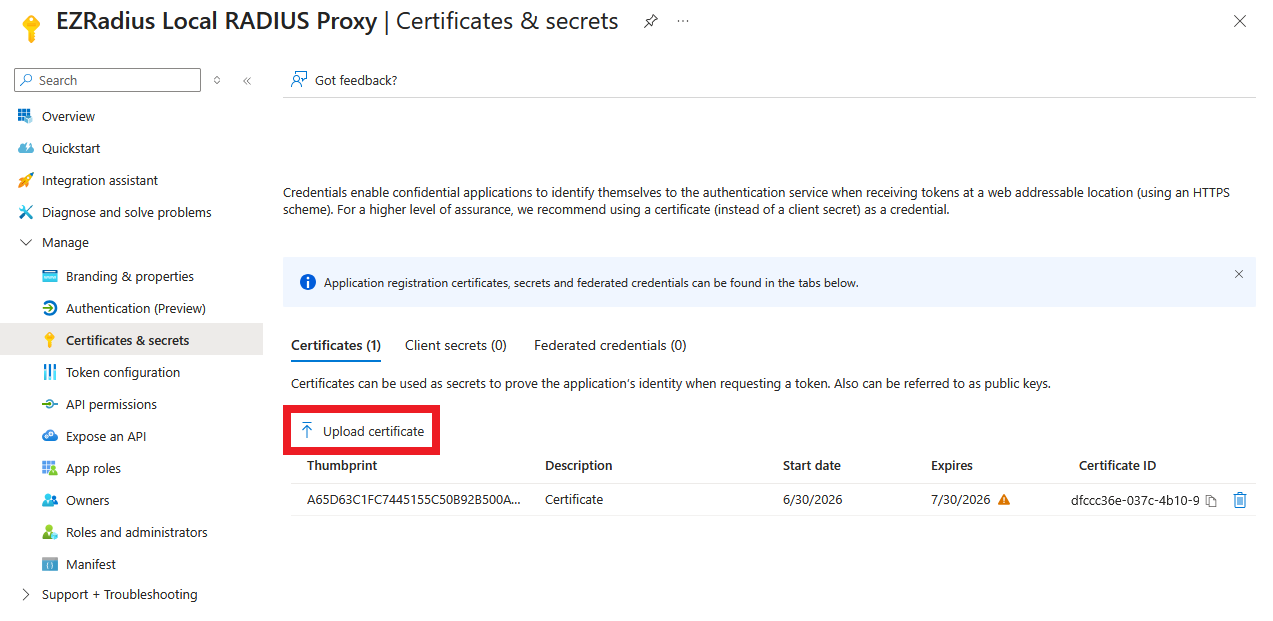Toggle sidebar expand/collapse arrows next to Search

(217, 80)
